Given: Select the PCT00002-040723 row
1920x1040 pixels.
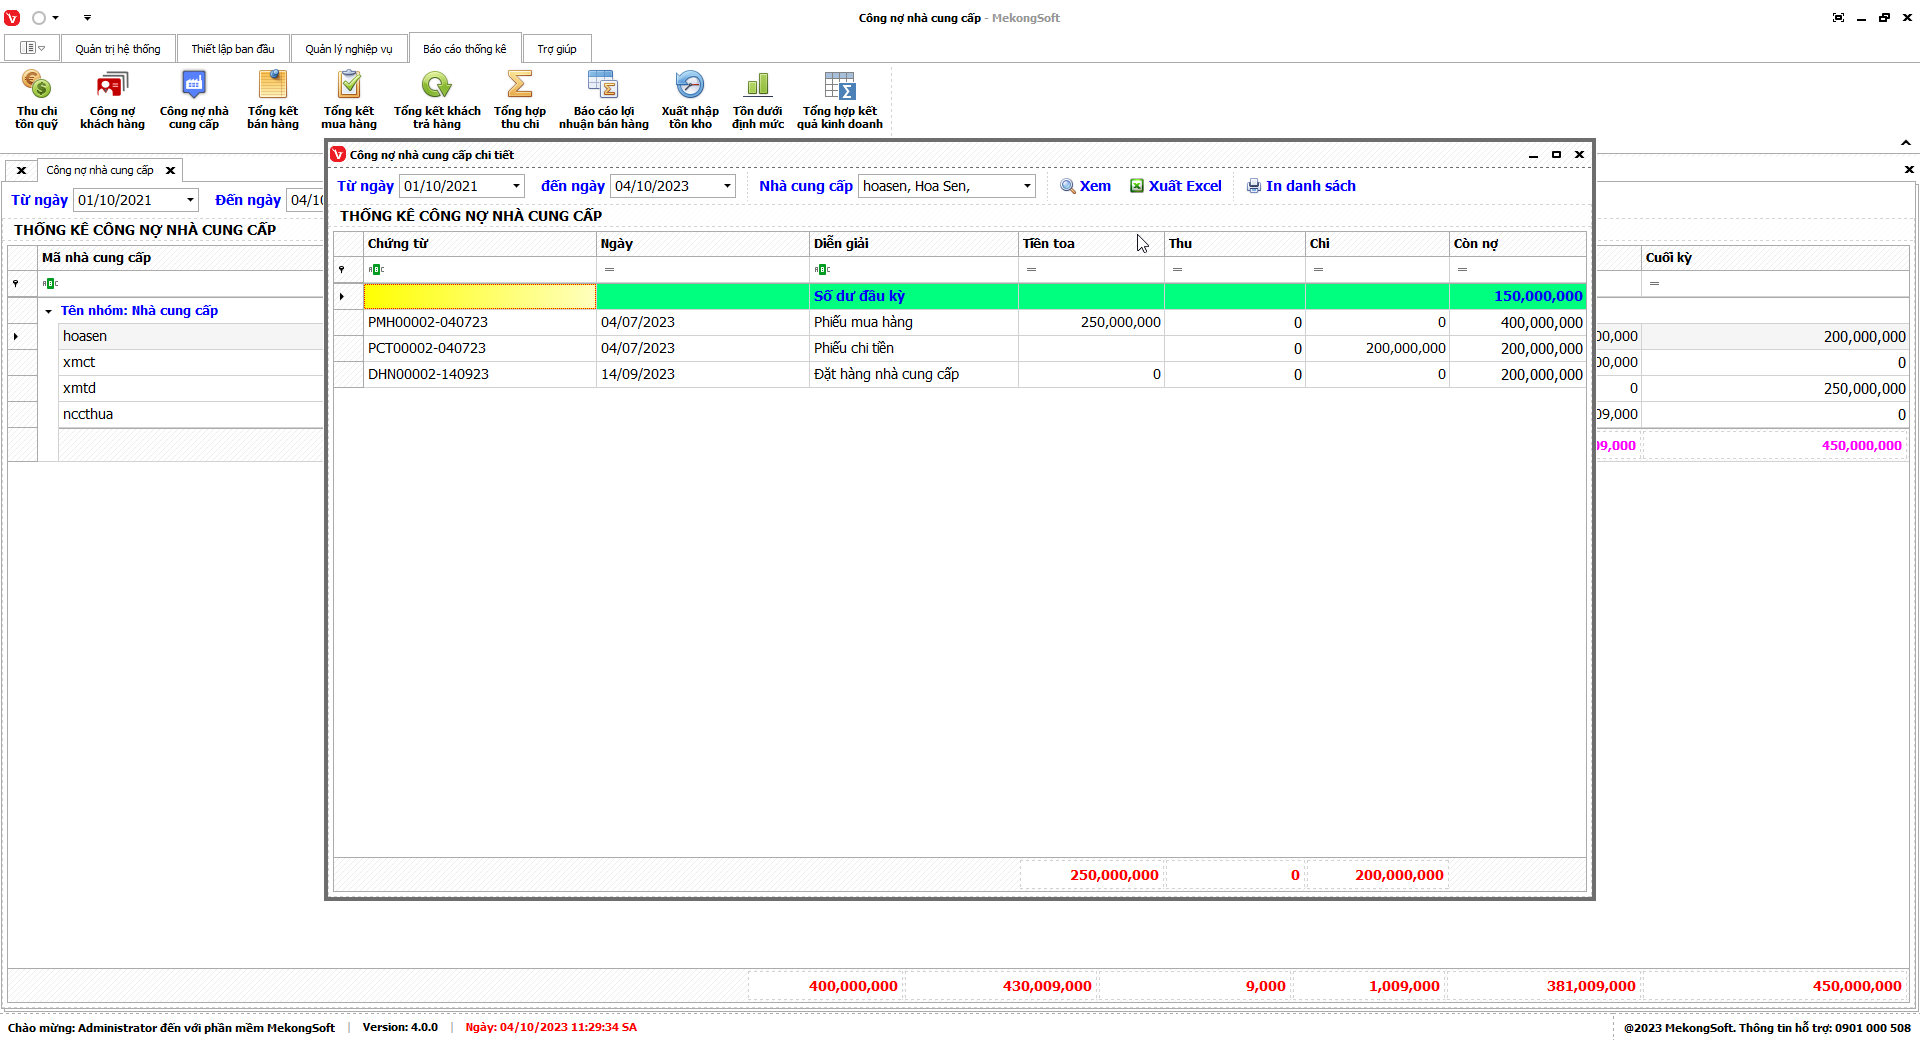Looking at the screenshot, I should pyautogui.click(x=427, y=348).
